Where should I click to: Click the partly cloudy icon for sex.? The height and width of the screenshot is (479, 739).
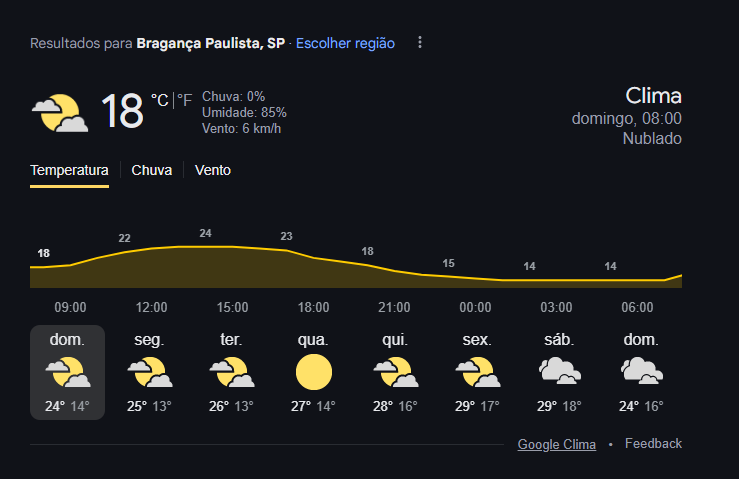tap(477, 372)
